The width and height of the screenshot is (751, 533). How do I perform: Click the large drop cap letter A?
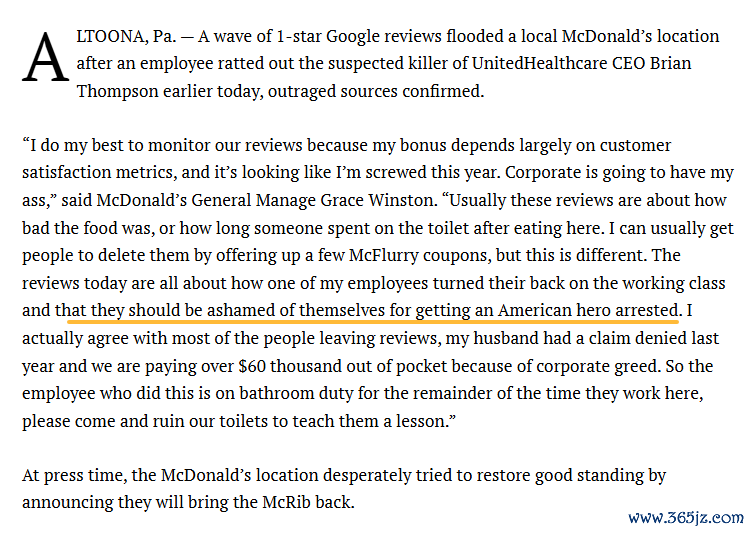tap(46, 57)
